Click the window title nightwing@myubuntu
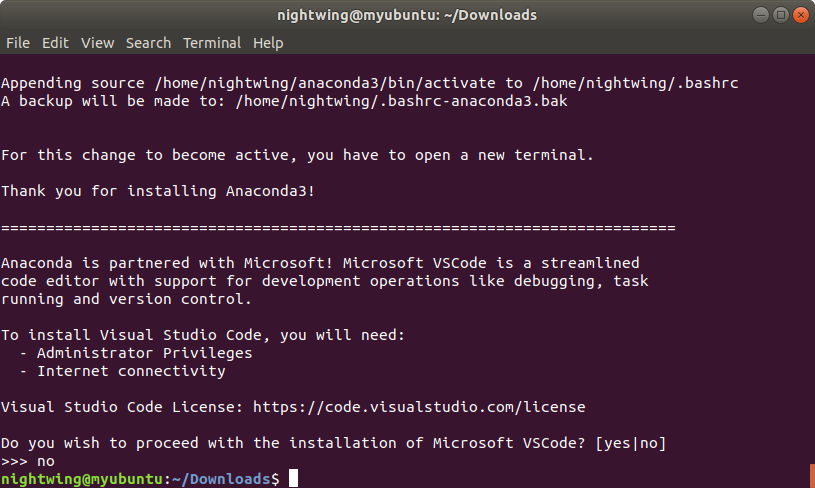The width and height of the screenshot is (815, 488). click(x=407, y=15)
